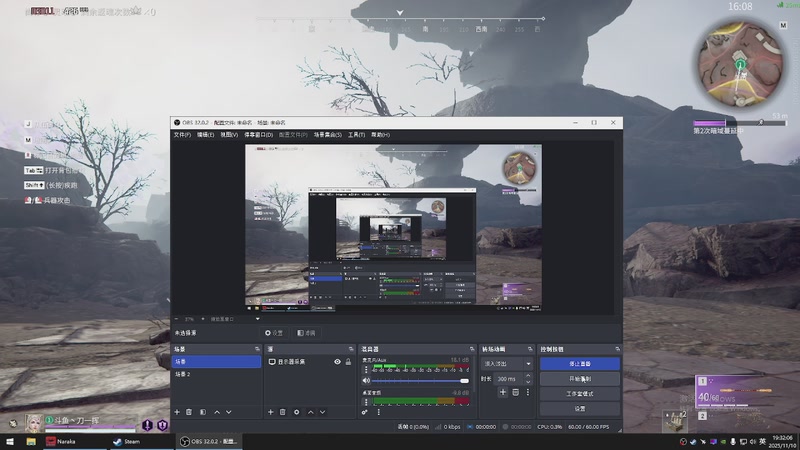Open the audio mixer menu dots at bottom
This screenshot has width=800, height=450.
pyautogui.click(x=379, y=412)
